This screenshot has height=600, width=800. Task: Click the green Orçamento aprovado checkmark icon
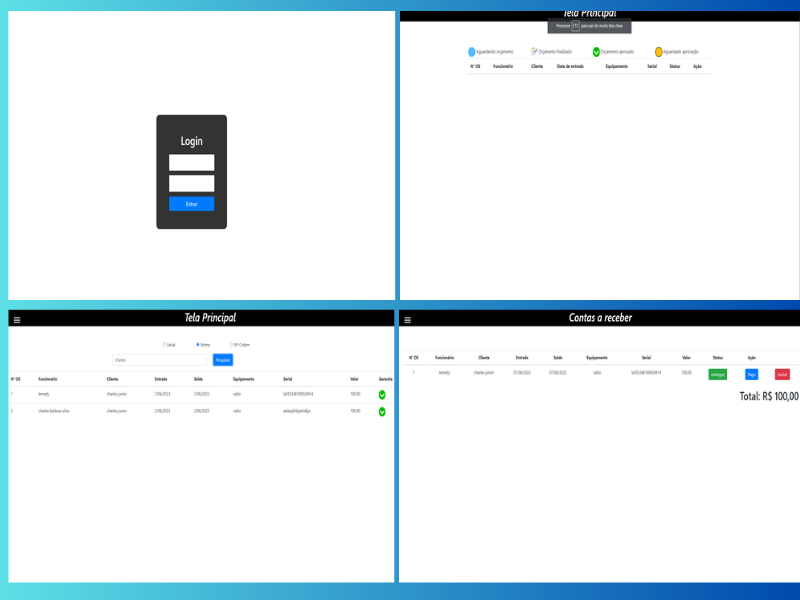(596, 52)
